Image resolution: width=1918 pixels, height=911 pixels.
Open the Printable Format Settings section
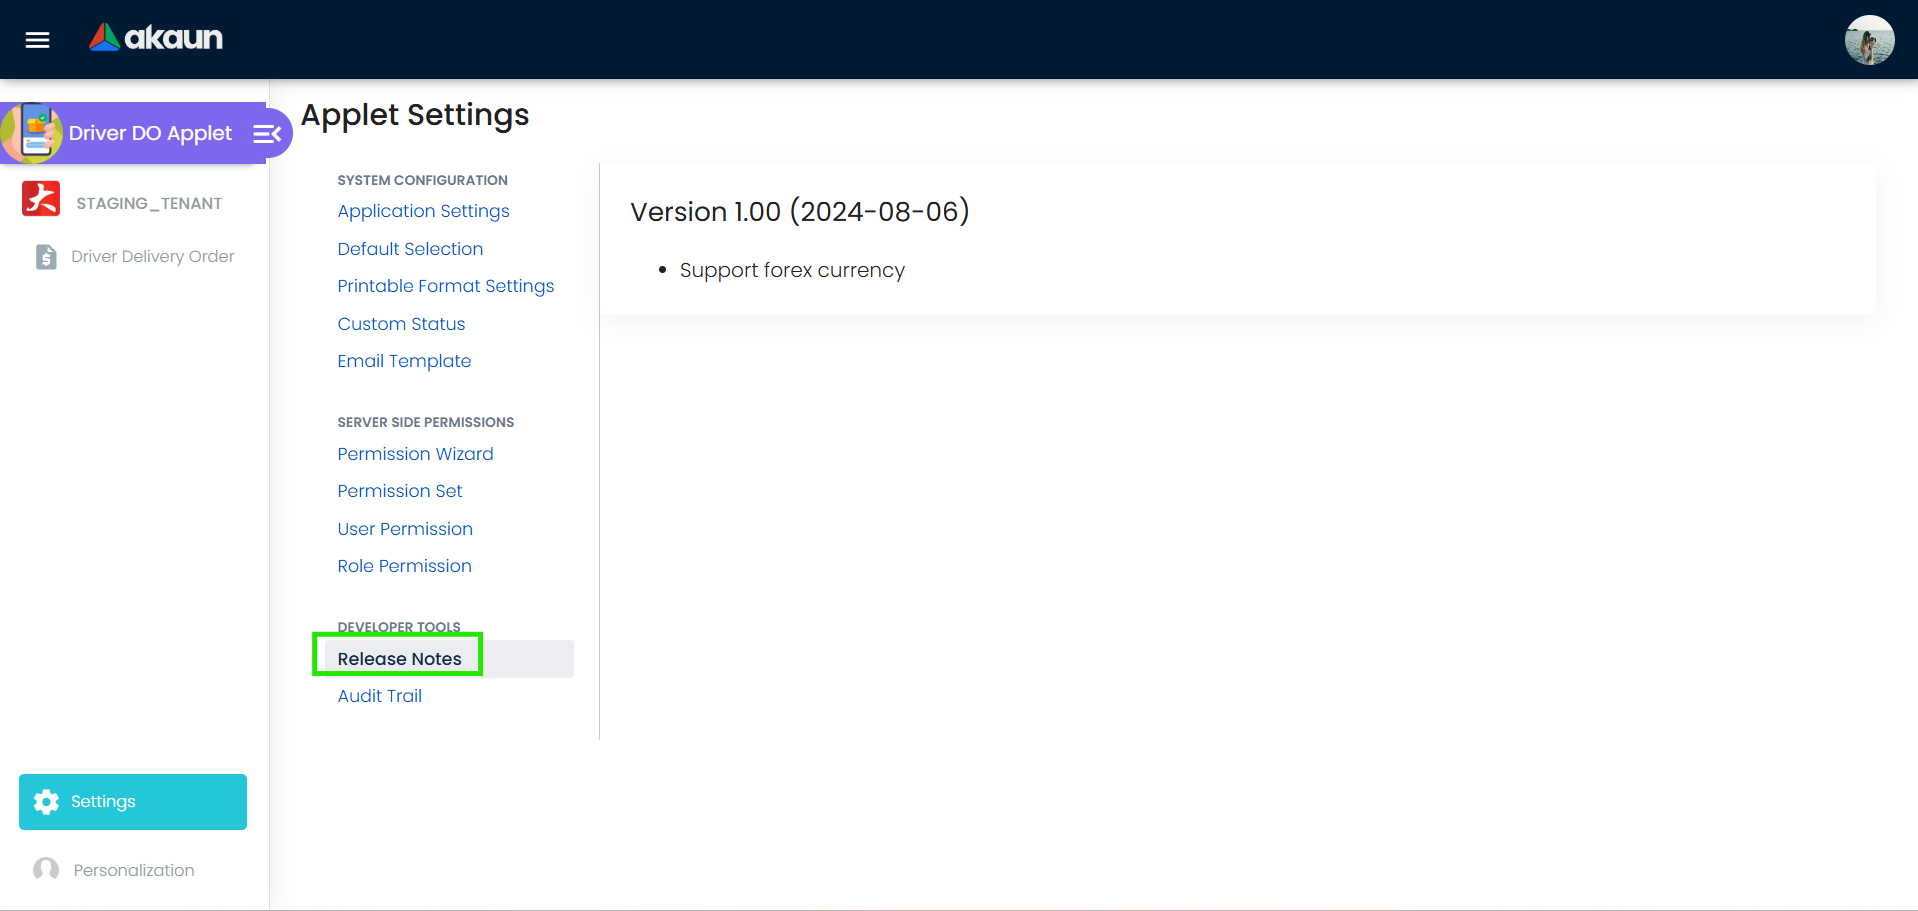click(x=445, y=286)
